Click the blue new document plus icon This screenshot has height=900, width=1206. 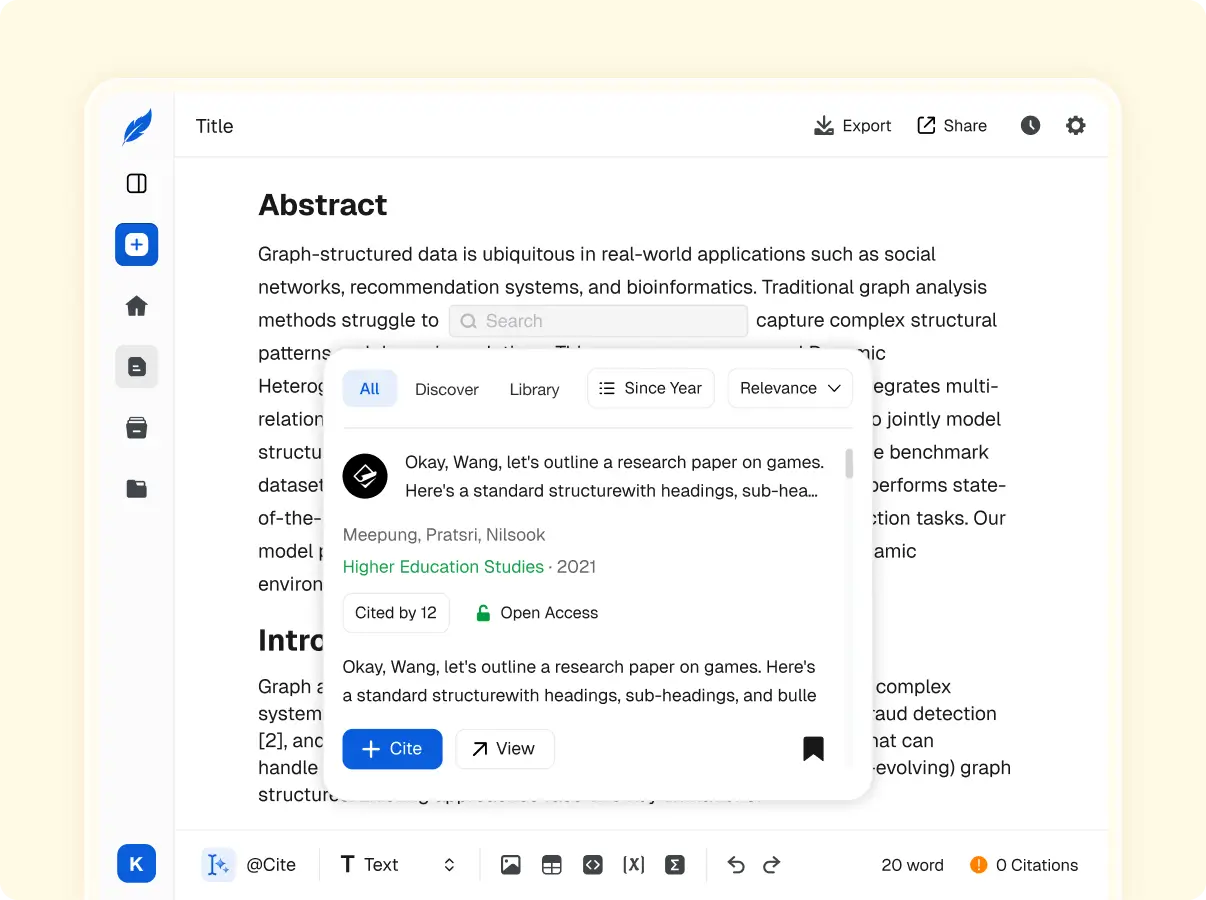[137, 244]
